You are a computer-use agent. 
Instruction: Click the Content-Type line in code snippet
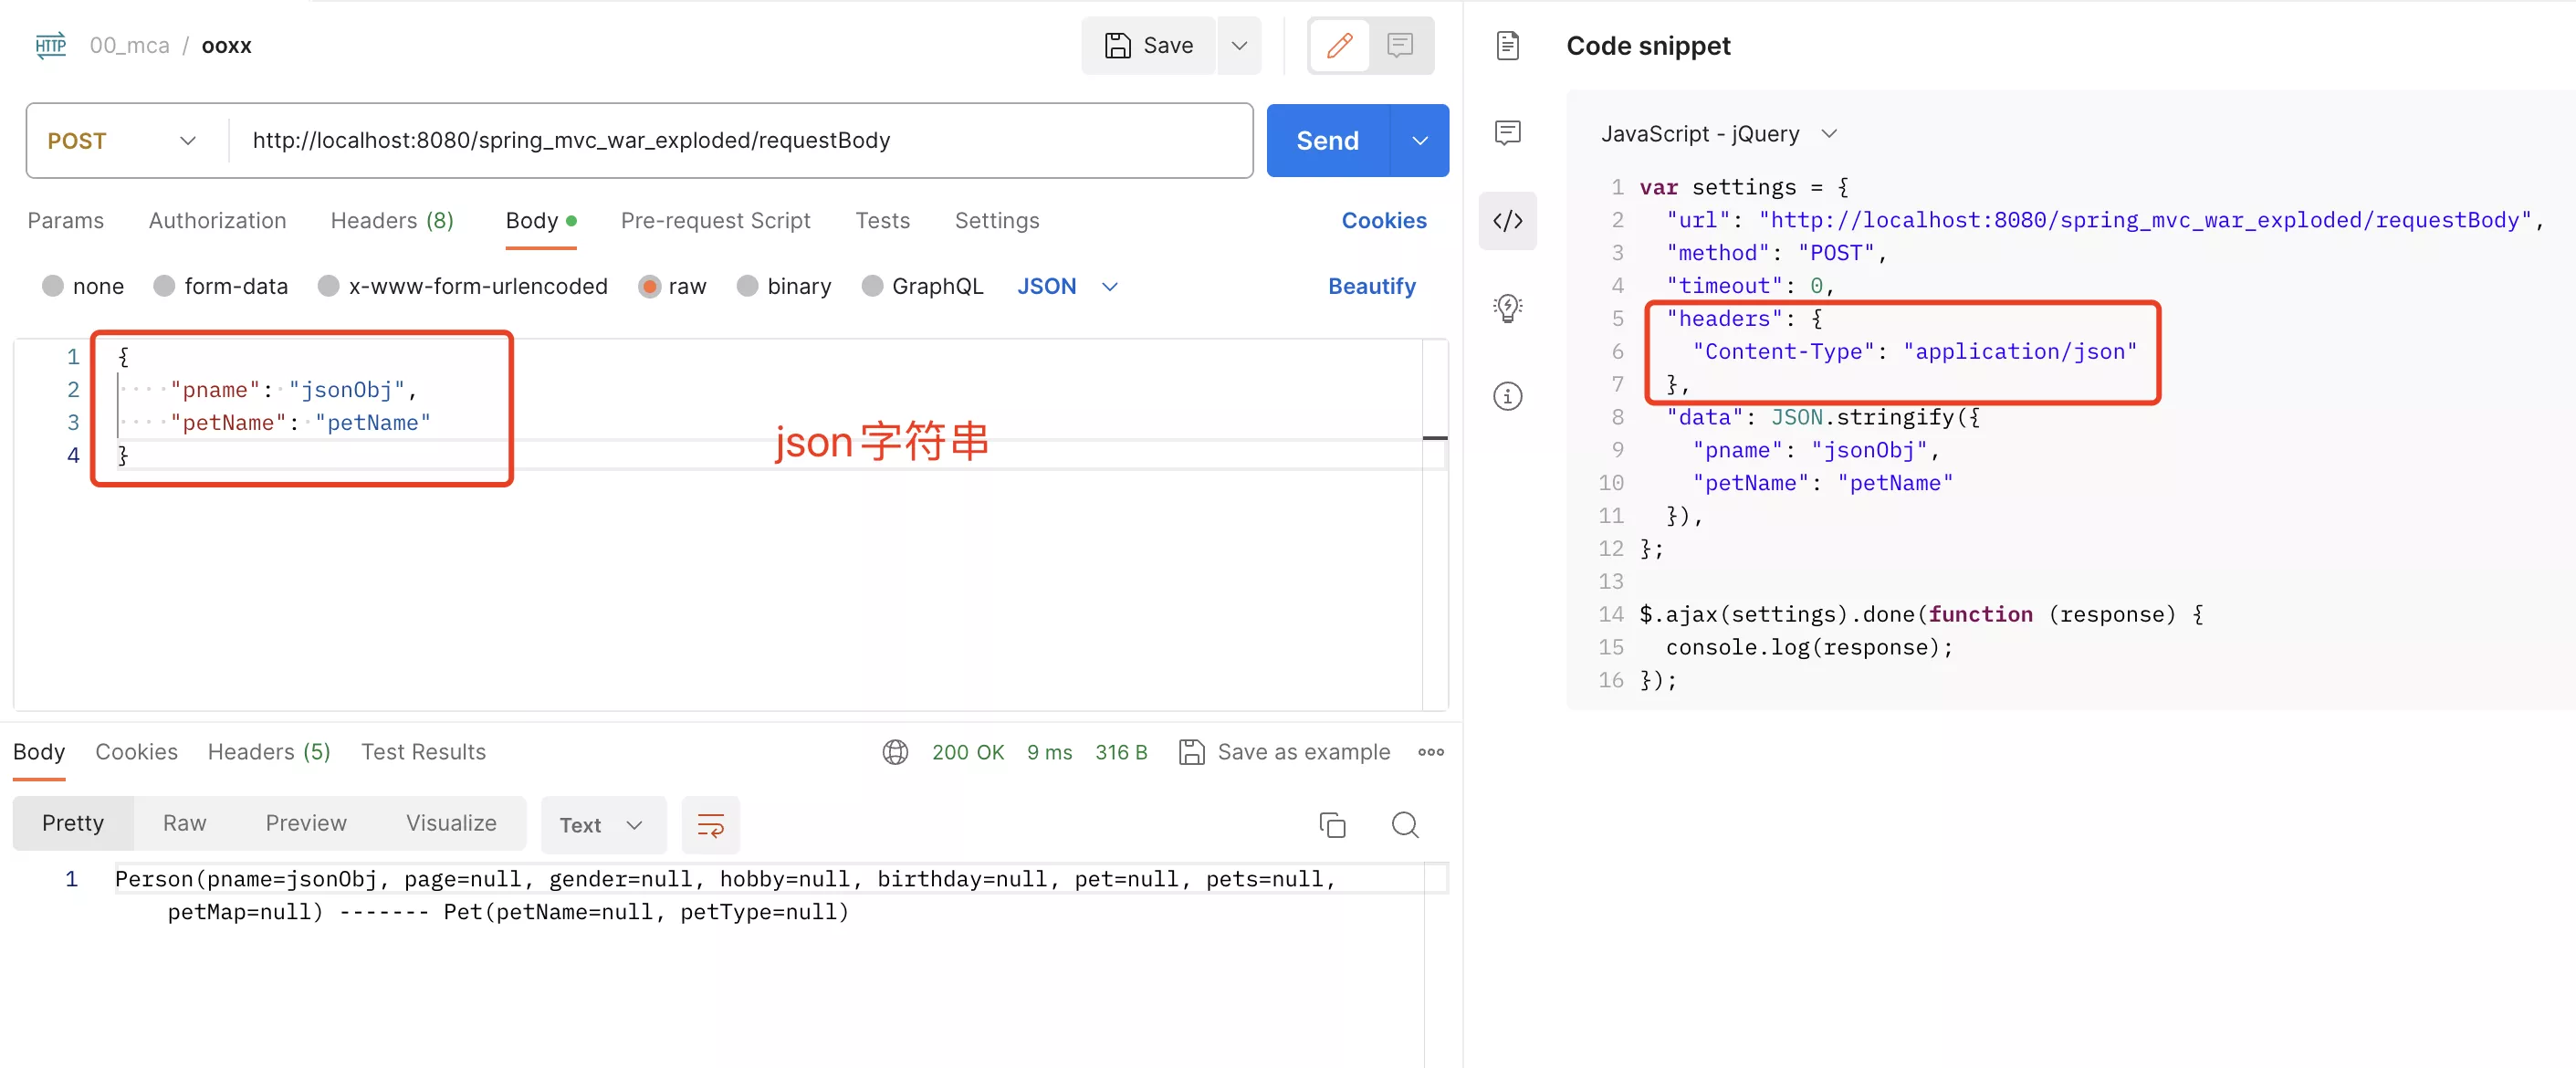(x=1914, y=352)
